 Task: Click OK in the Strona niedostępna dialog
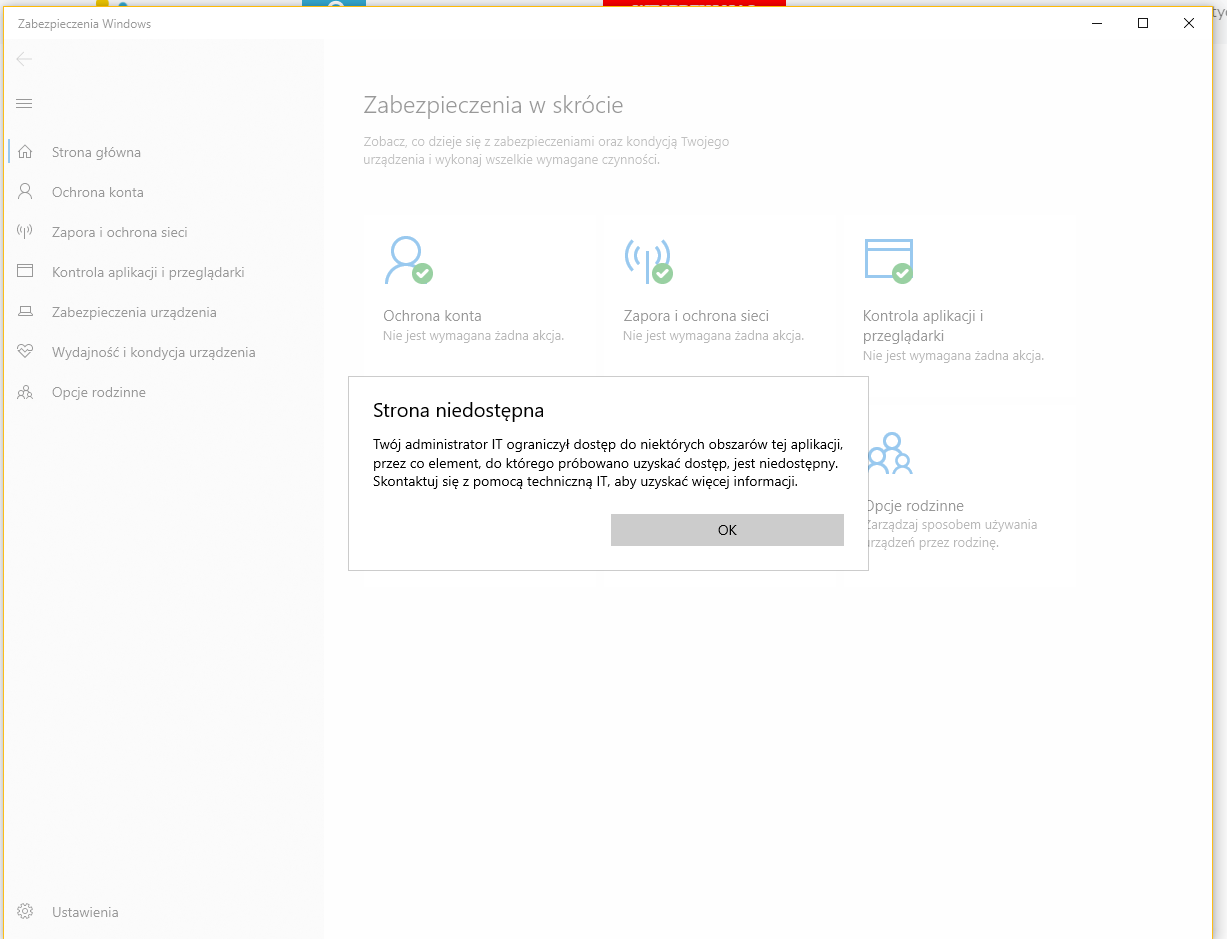click(x=727, y=530)
